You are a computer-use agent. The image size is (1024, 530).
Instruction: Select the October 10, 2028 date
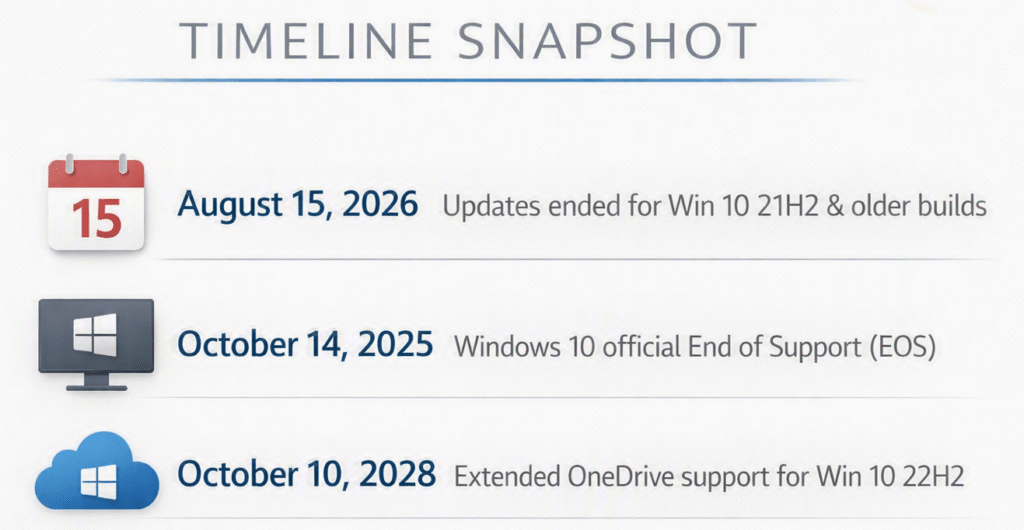tap(306, 475)
